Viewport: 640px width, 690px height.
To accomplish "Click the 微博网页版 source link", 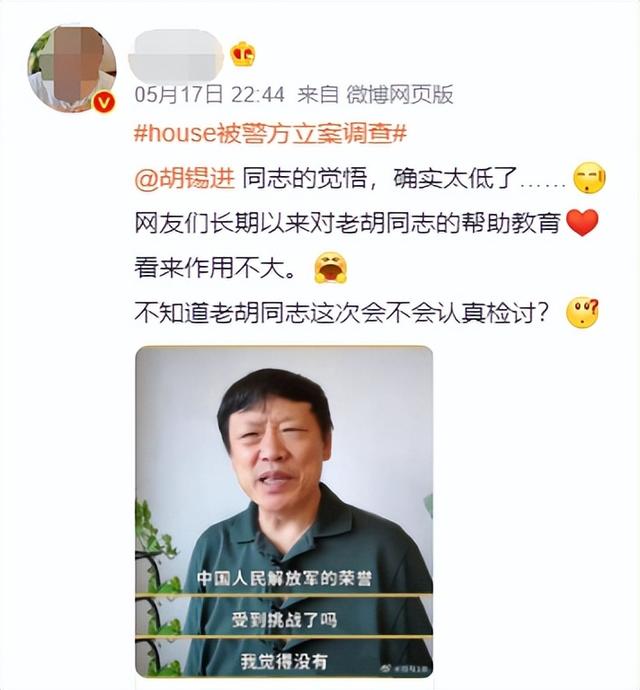I will tap(399, 95).
